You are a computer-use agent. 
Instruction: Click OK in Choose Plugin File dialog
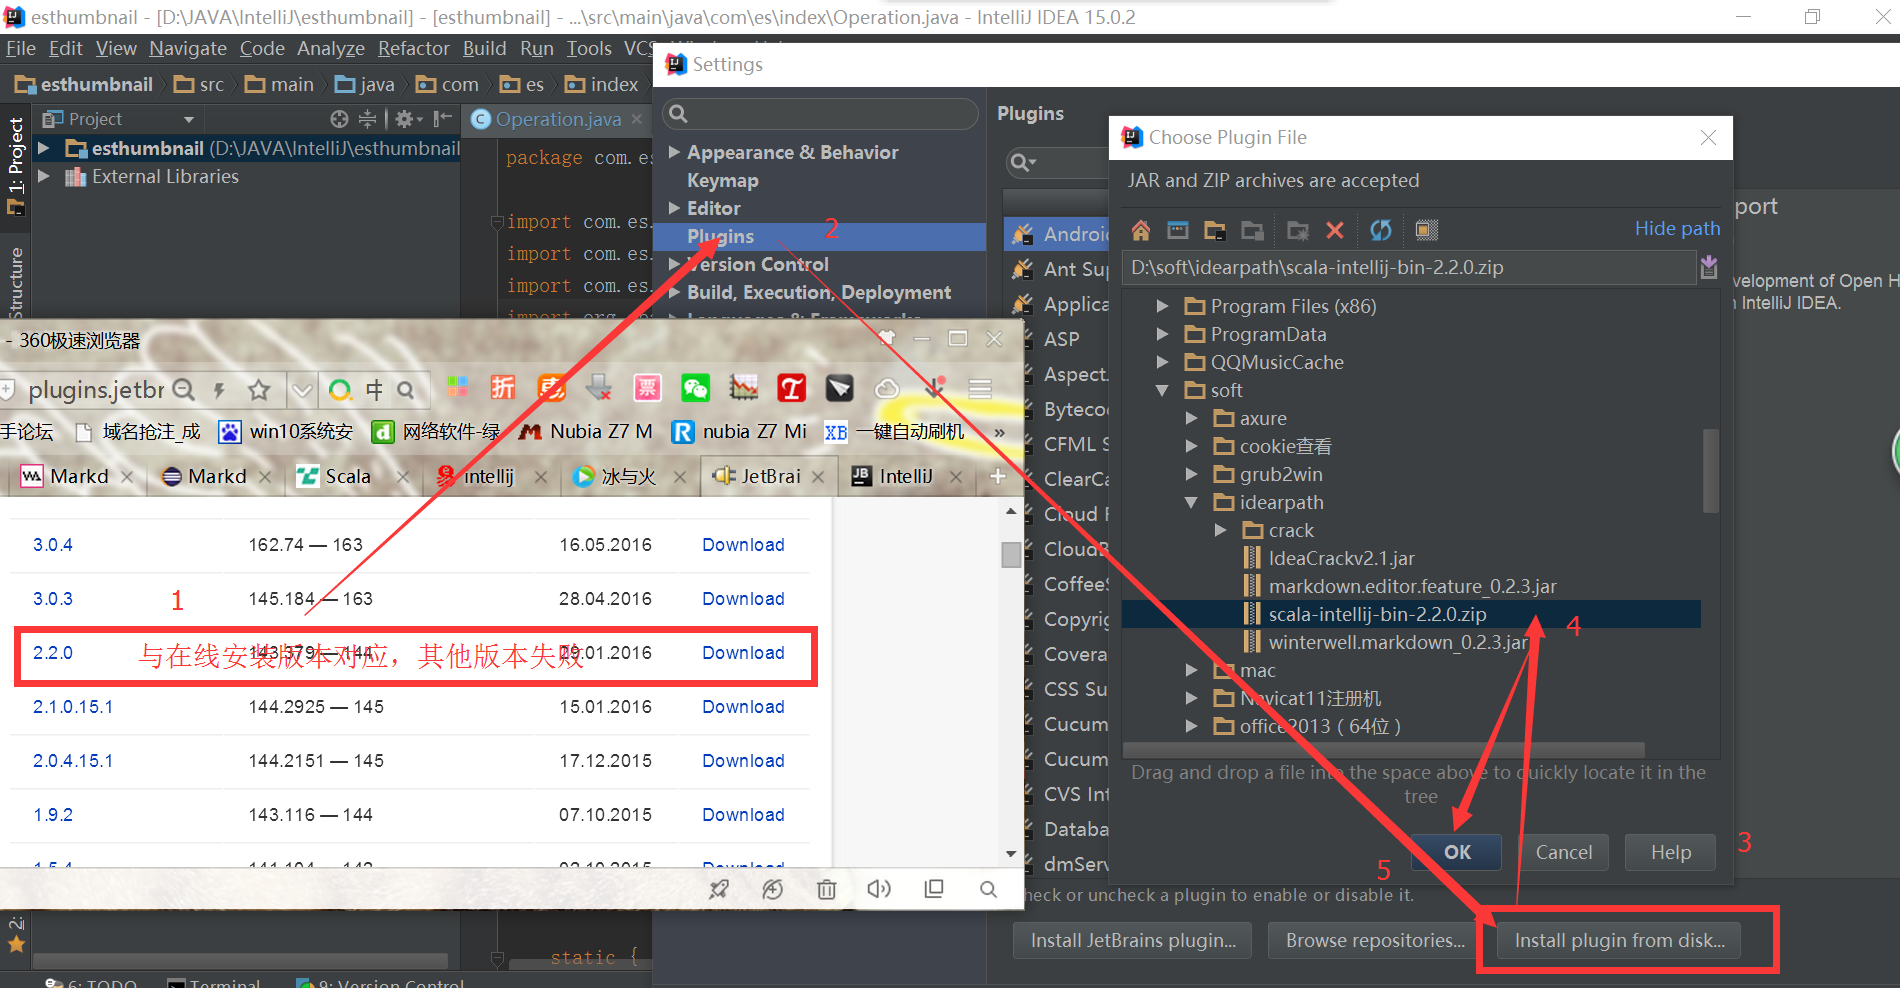(1457, 852)
